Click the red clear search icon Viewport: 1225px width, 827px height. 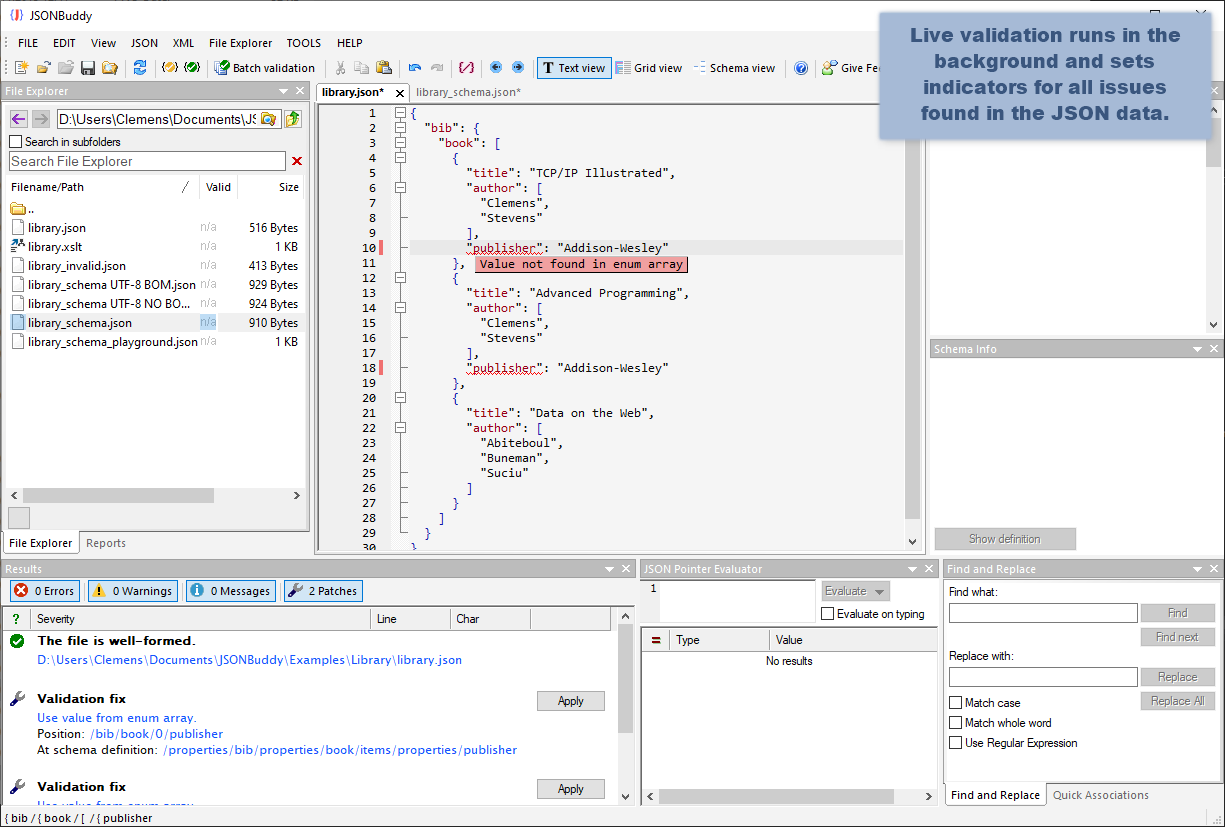coord(296,161)
